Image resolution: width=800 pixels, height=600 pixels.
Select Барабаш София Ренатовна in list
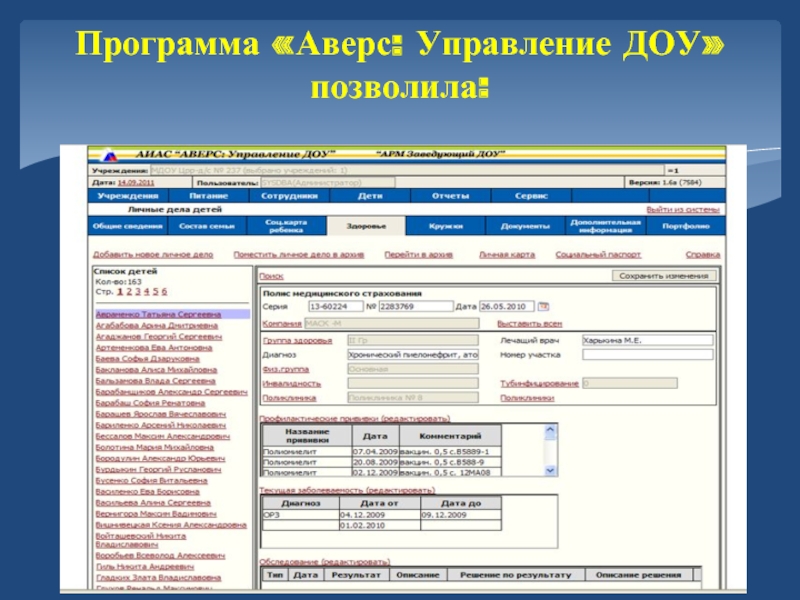[x=150, y=403]
